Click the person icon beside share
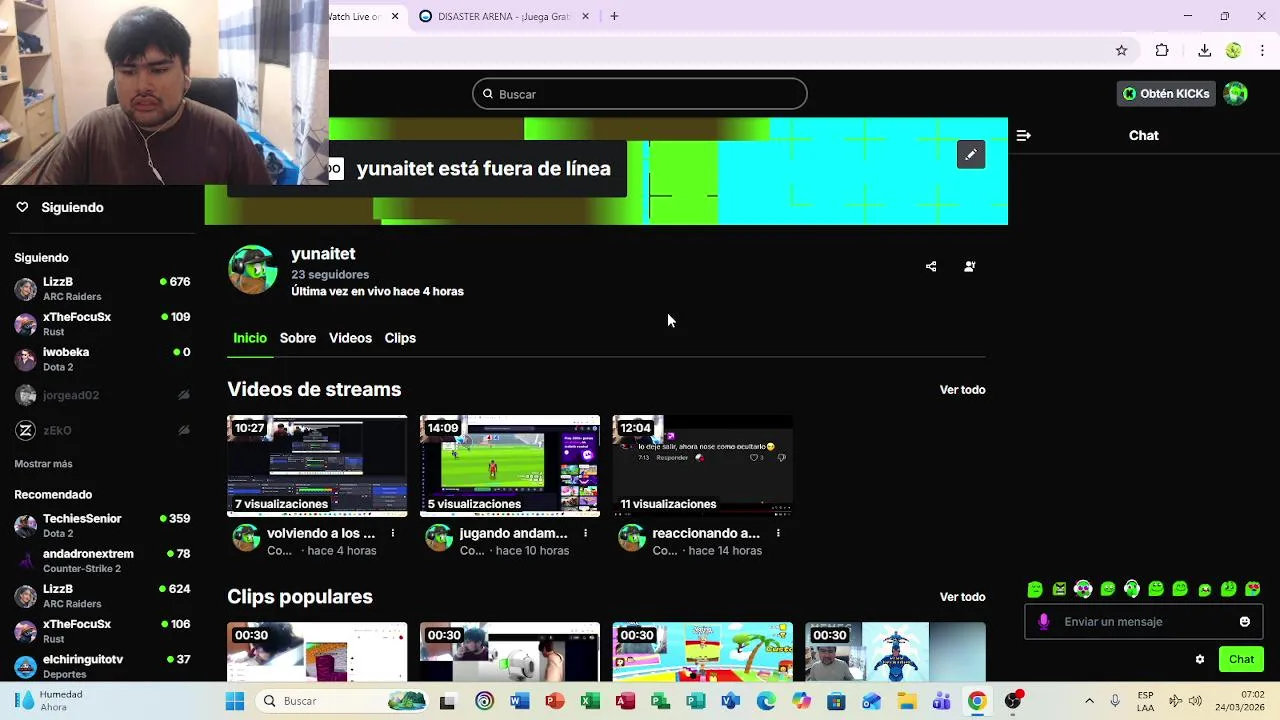 tap(969, 267)
